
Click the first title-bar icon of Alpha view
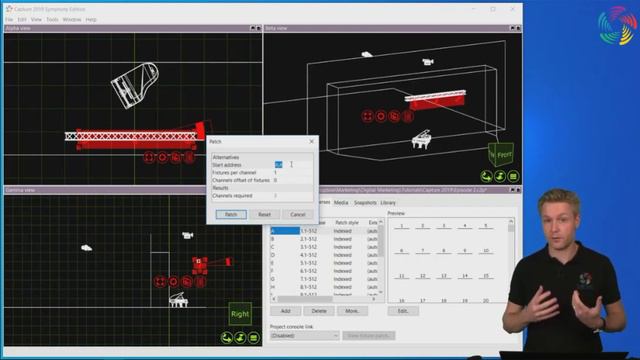[x=252, y=28]
